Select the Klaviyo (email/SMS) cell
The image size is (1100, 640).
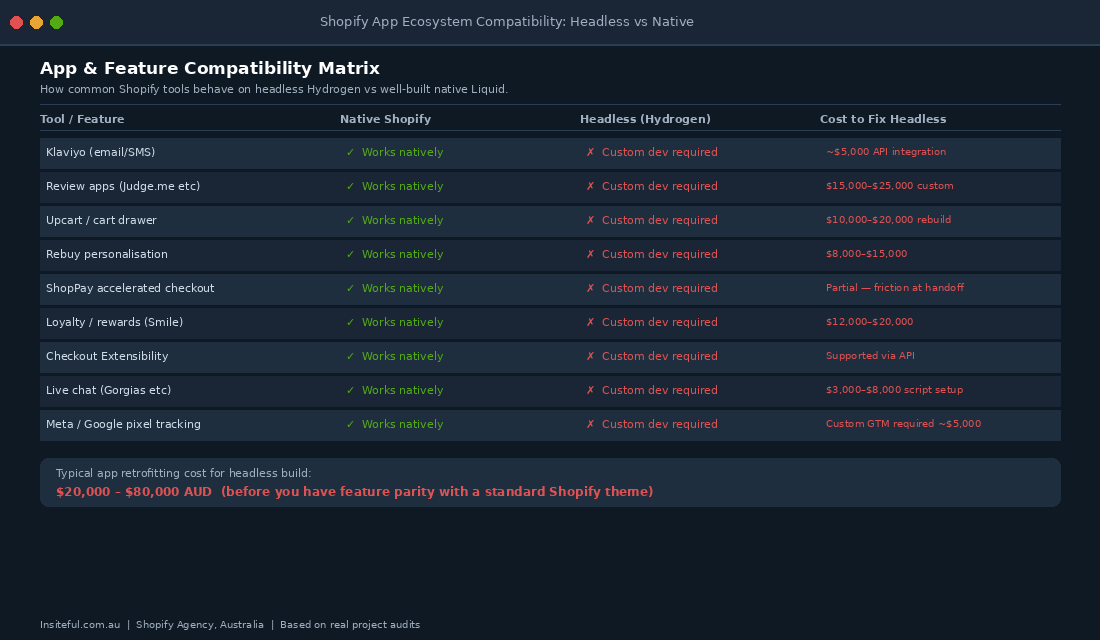(x=100, y=152)
